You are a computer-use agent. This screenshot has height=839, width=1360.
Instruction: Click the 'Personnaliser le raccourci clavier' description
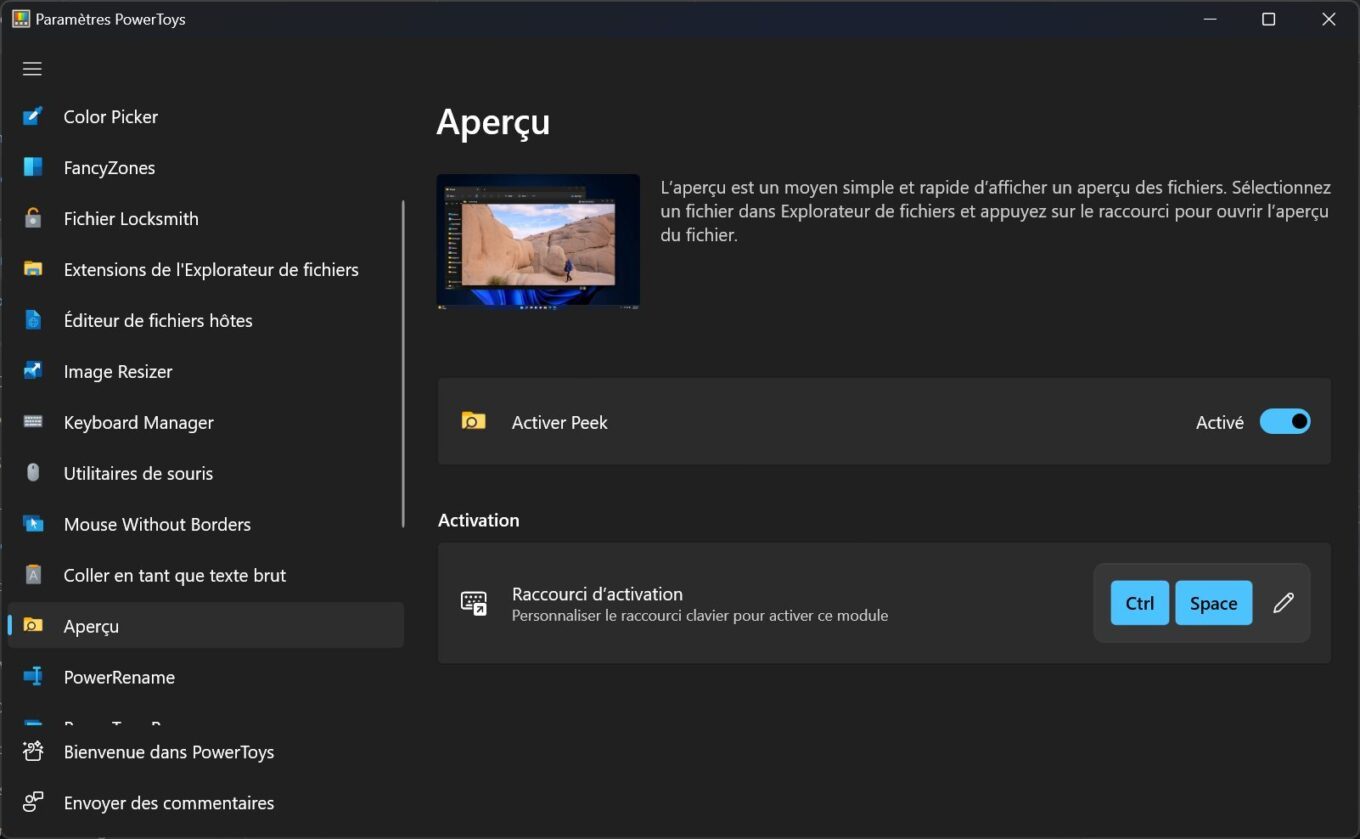point(700,616)
